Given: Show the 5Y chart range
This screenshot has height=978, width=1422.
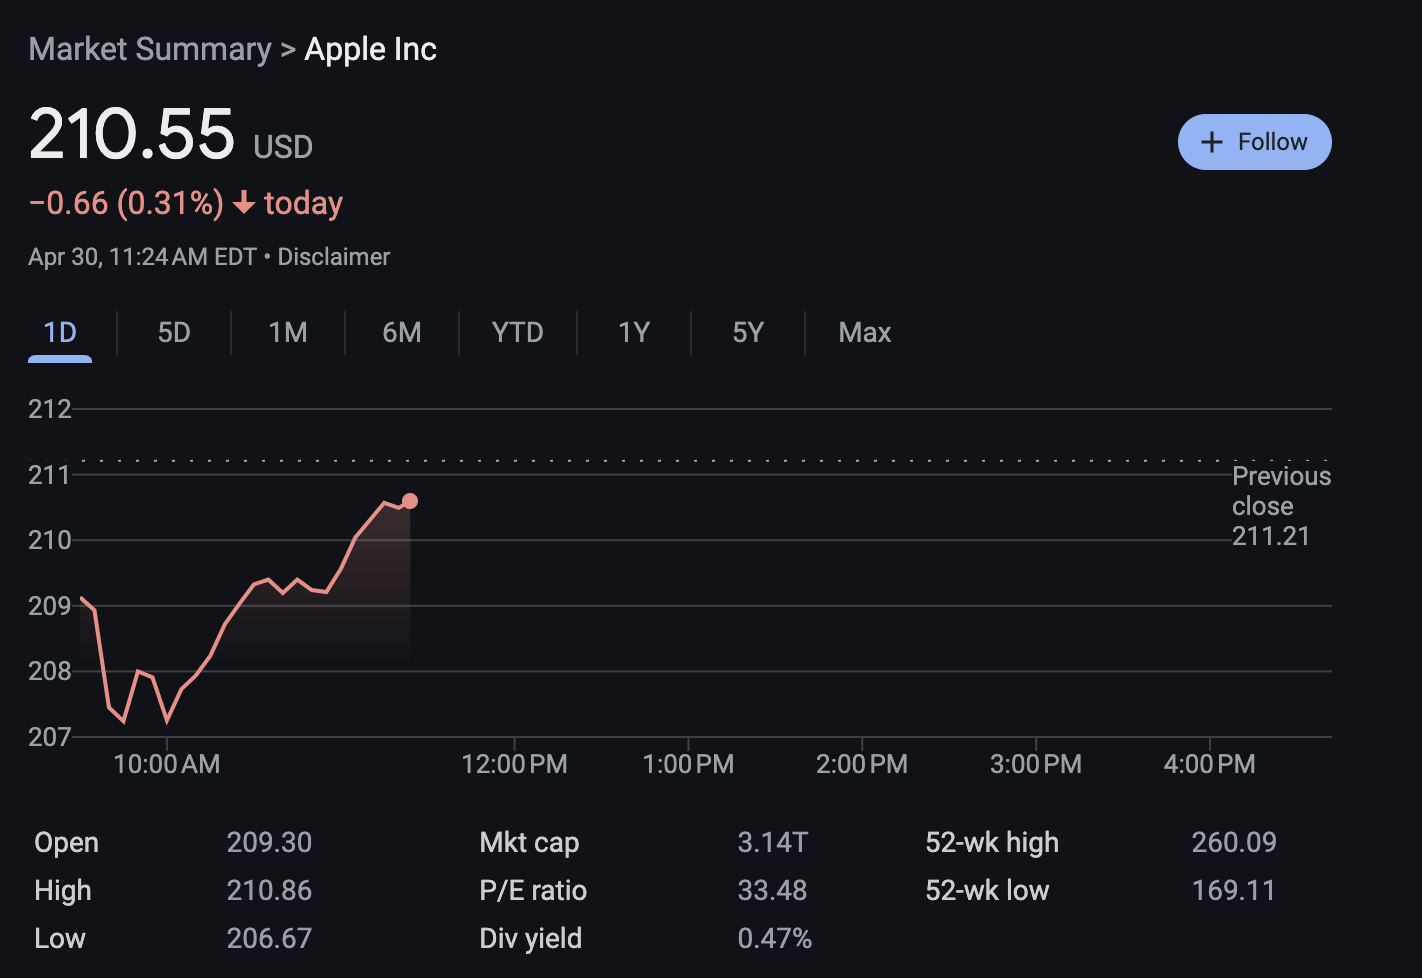Looking at the screenshot, I should coord(748,333).
